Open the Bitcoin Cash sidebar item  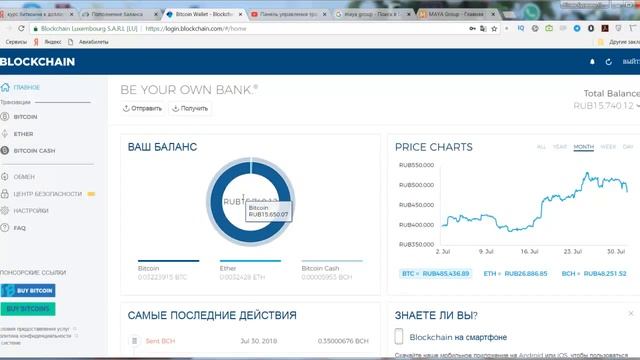(28, 151)
